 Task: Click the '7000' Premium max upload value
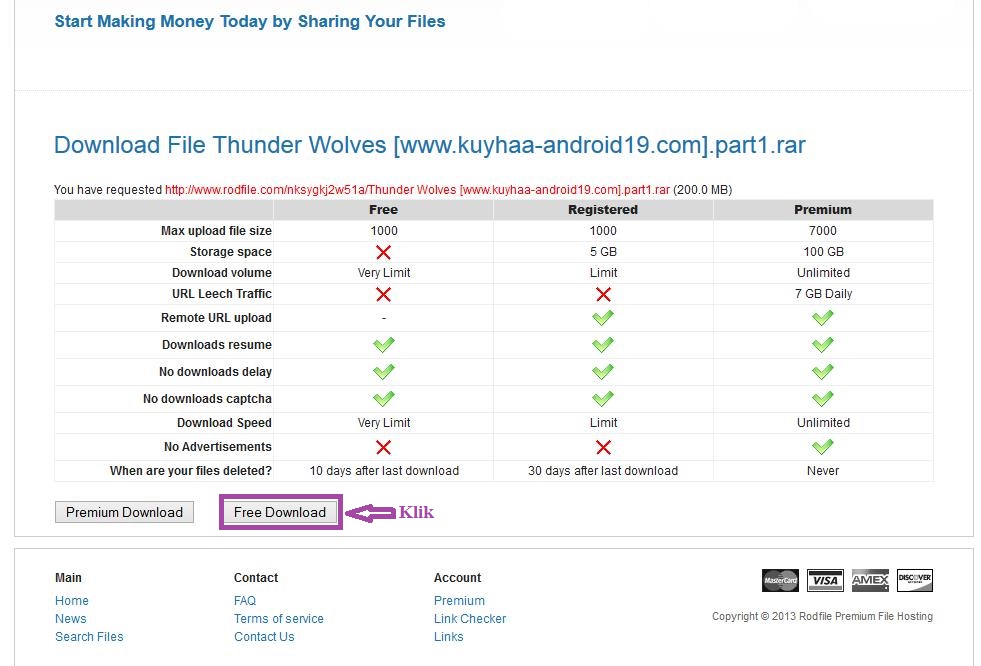(823, 231)
